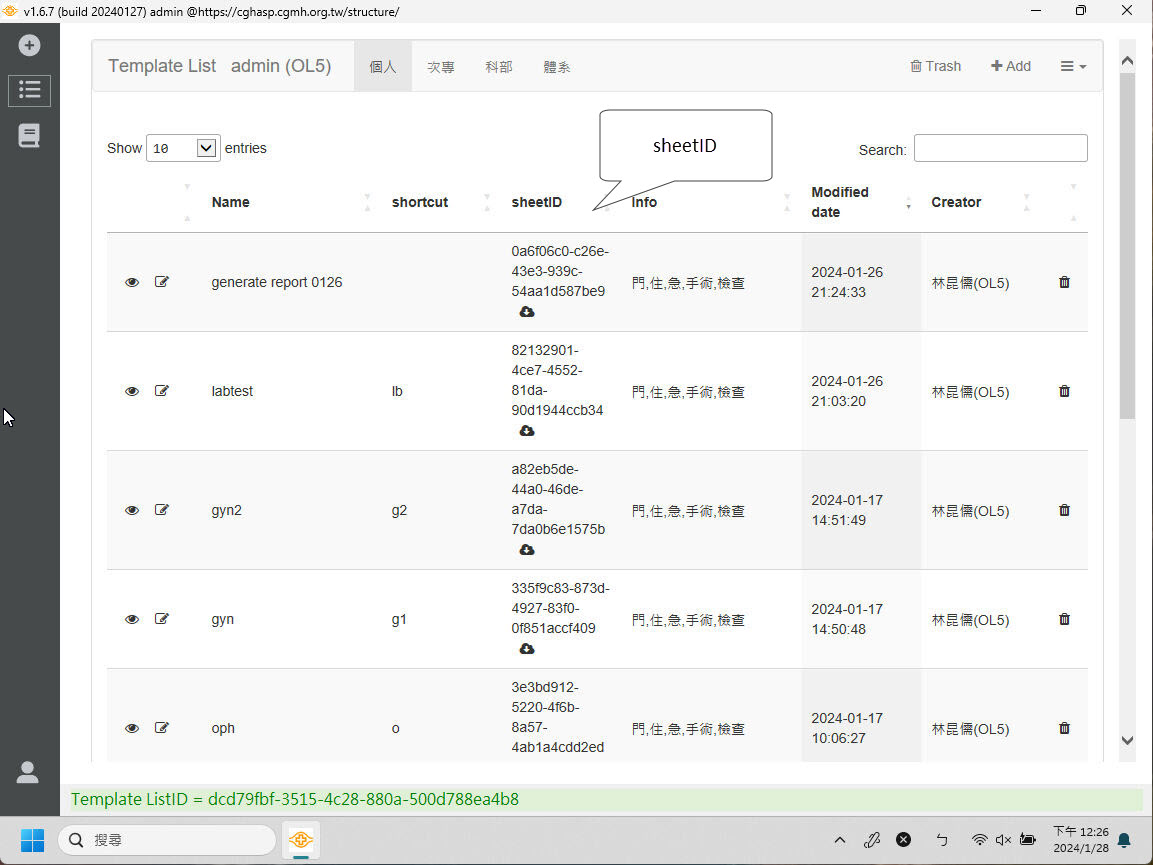
Task: Click the Add template button
Action: tap(1011, 66)
